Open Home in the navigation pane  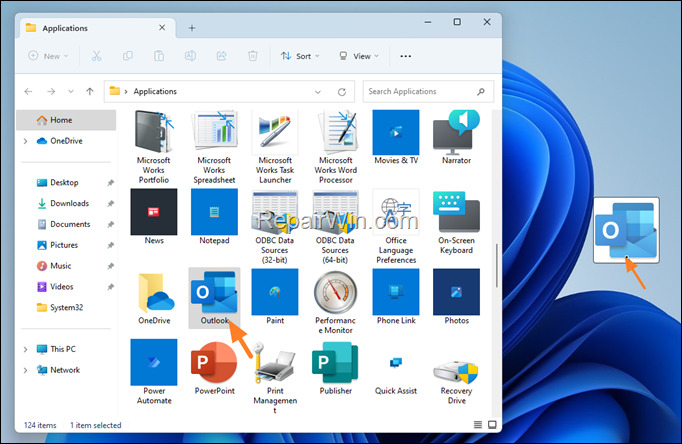click(x=66, y=120)
